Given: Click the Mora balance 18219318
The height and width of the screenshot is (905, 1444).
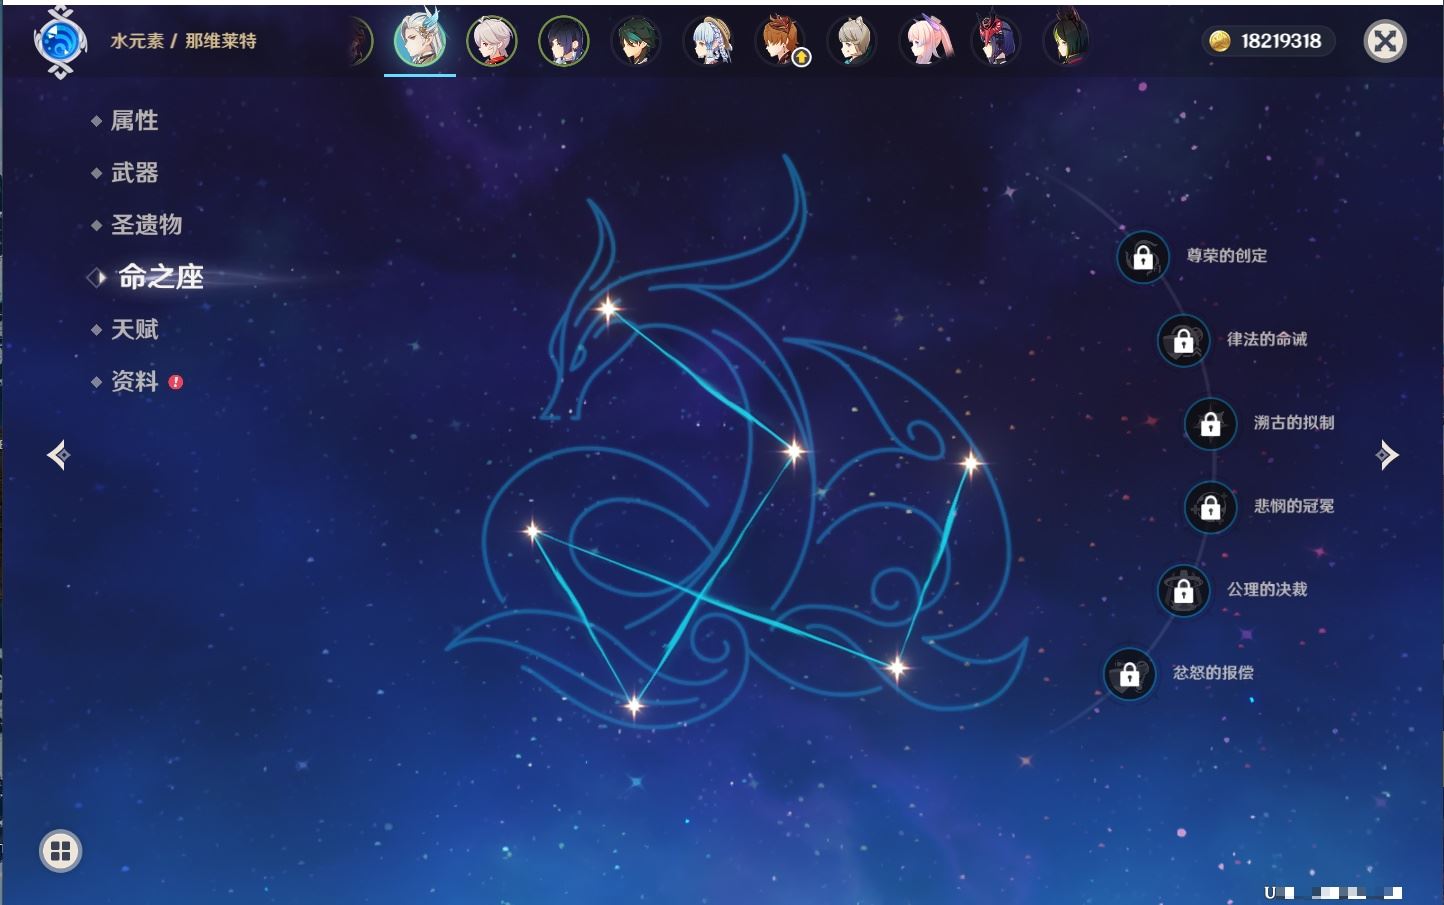Looking at the screenshot, I should pyautogui.click(x=1281, y=41).
